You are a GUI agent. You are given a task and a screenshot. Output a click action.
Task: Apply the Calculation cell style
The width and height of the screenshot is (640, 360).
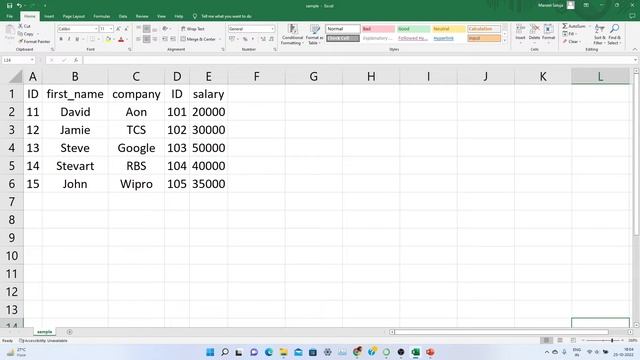(x=484, y=29)
